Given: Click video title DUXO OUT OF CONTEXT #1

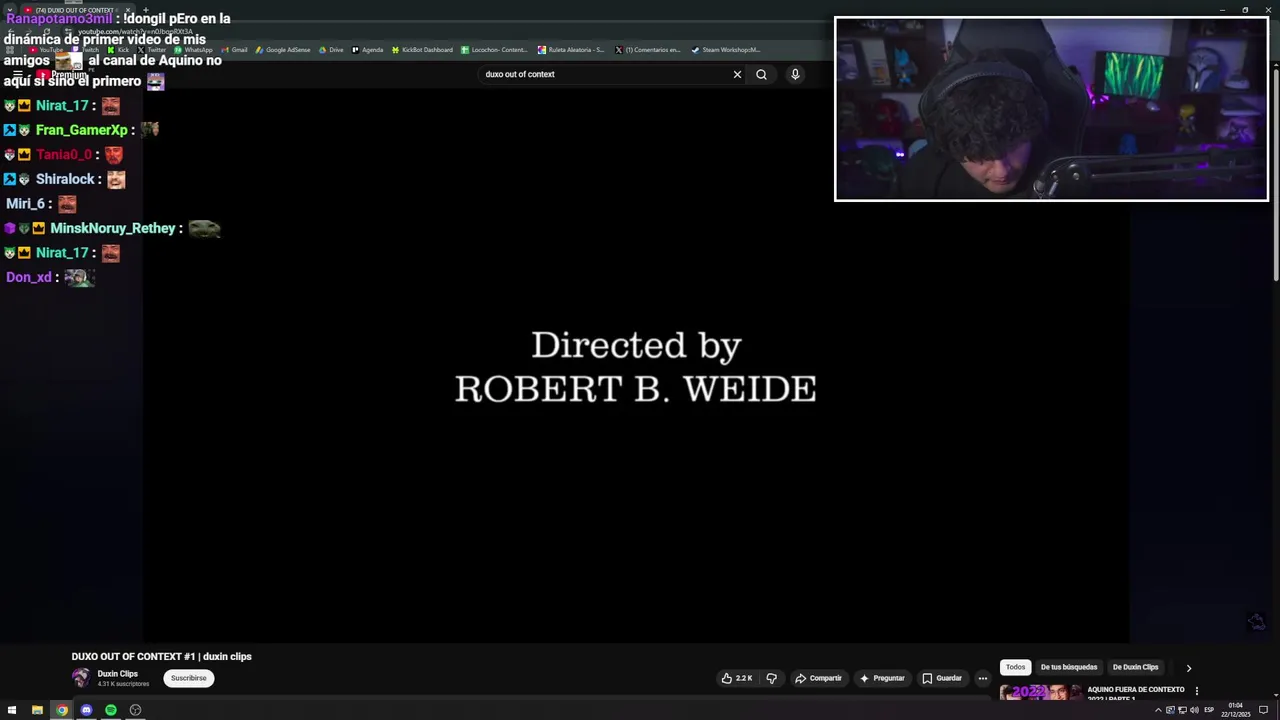Looking at the screenshot, I should [x=161, y=657].
